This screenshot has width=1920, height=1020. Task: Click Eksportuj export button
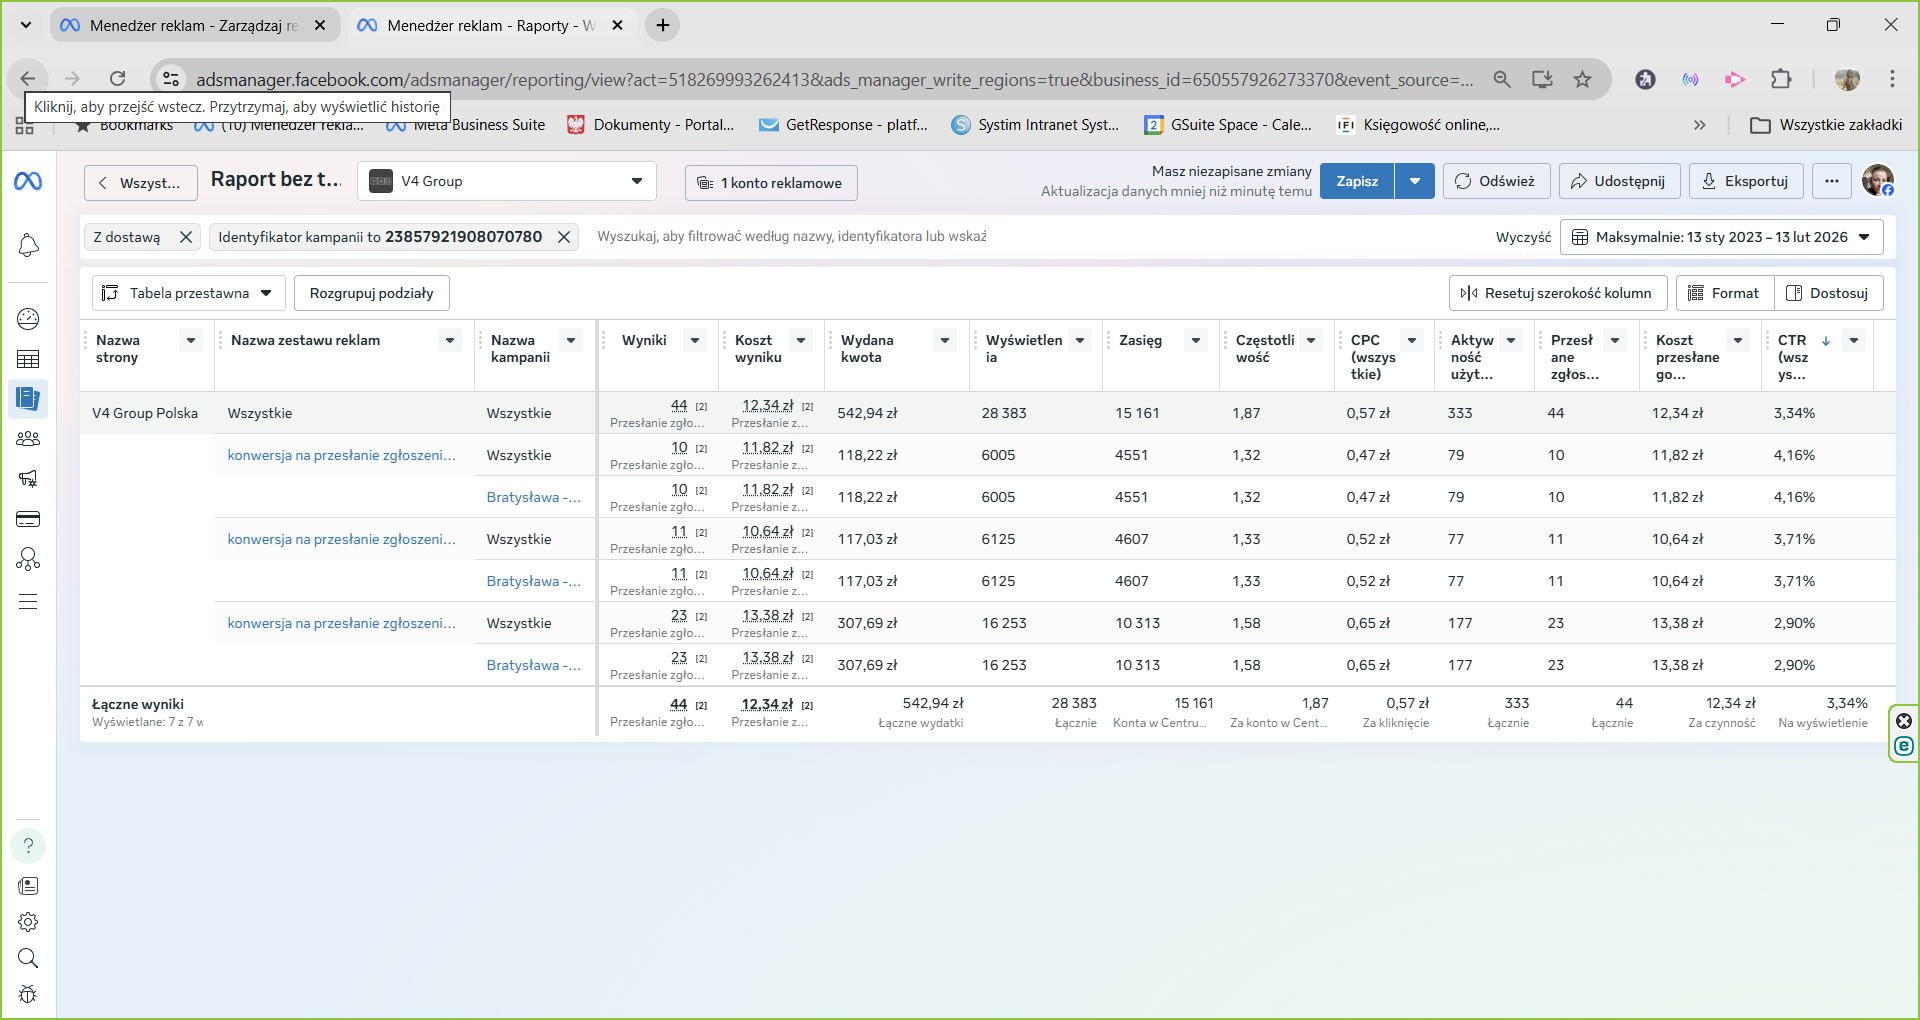tap(1746, 181)
